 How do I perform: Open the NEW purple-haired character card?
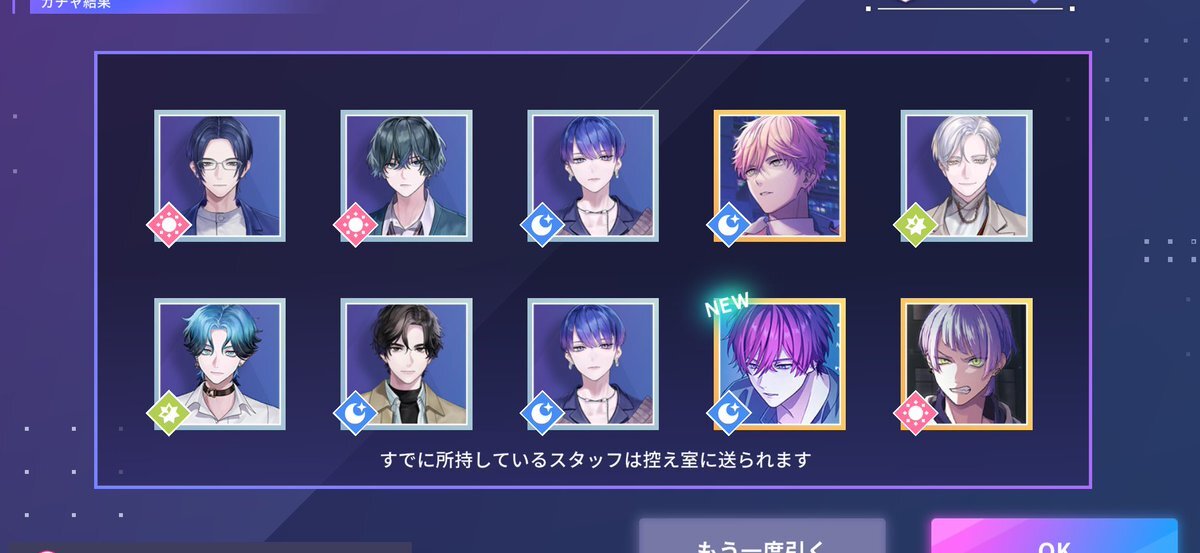point(780,364)
